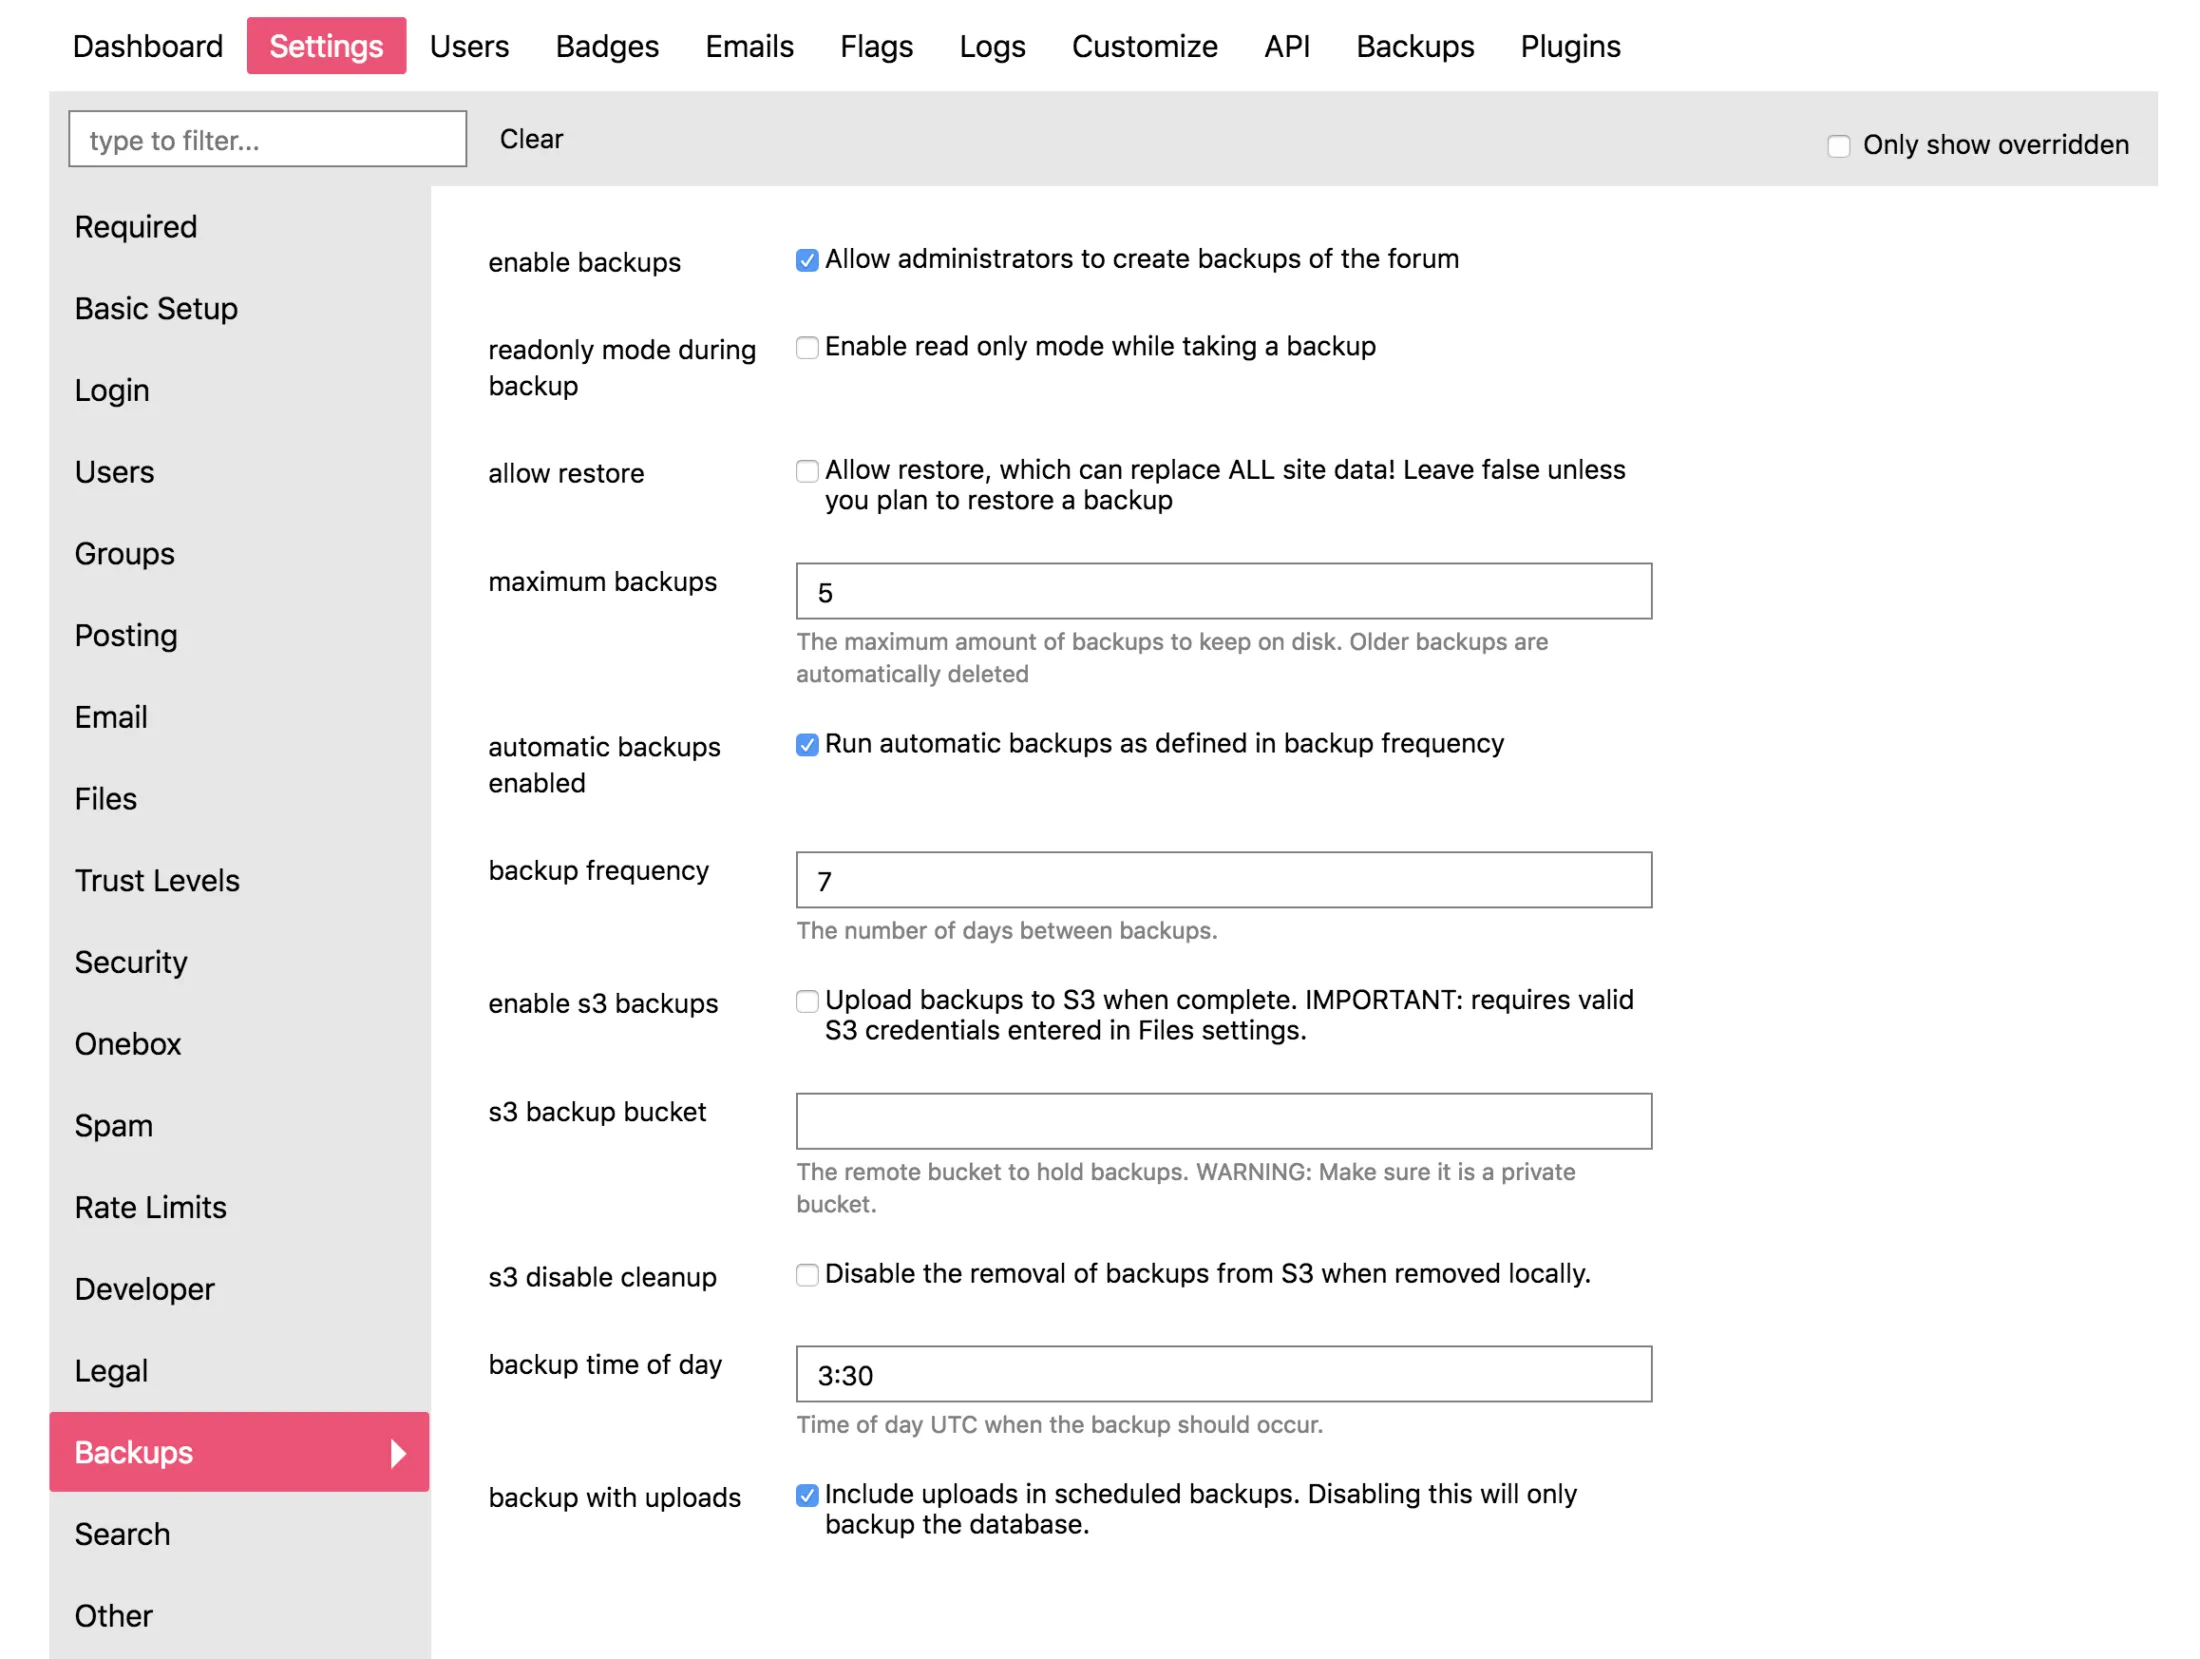Uncheck backup with uploads
Viewport: 2200px width, 1659px height.
pyautogui.click(x=806, y=1494)
